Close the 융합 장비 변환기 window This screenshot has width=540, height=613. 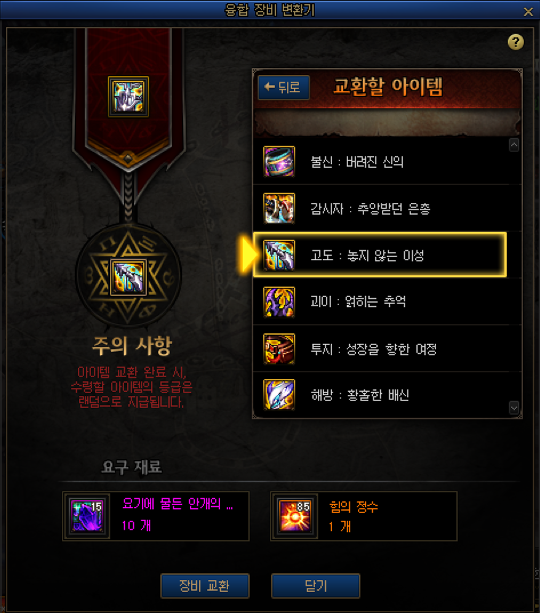[528, 12]
